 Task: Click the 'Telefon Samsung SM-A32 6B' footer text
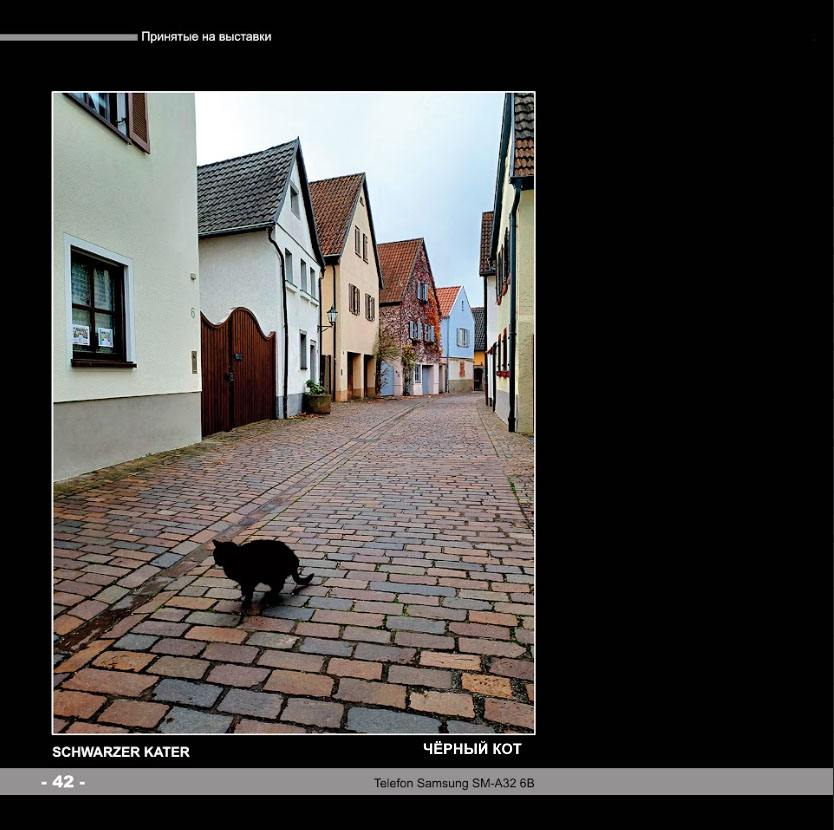[454, 783]
